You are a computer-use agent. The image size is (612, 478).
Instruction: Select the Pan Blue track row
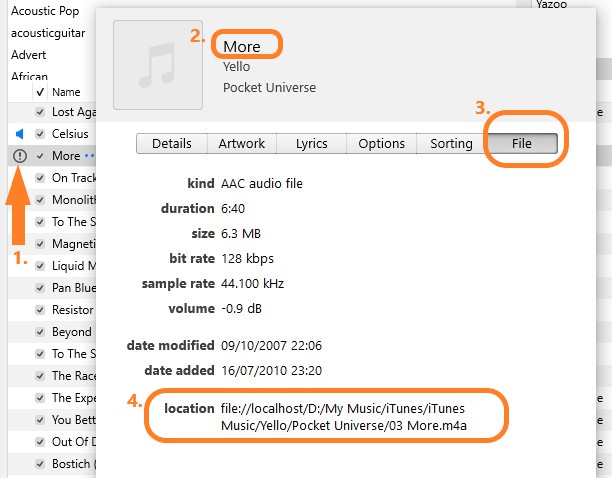[x=52, y=288]
